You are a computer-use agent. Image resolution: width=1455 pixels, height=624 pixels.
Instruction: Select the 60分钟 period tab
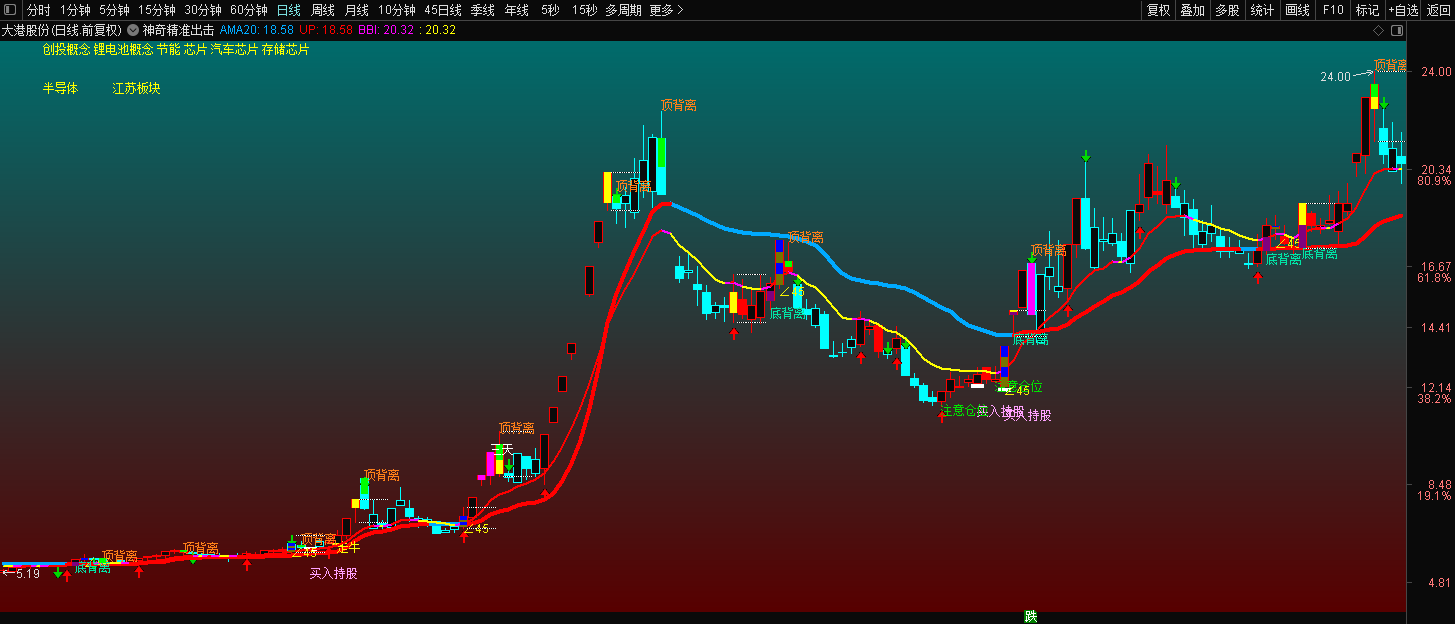pos(249,10)
